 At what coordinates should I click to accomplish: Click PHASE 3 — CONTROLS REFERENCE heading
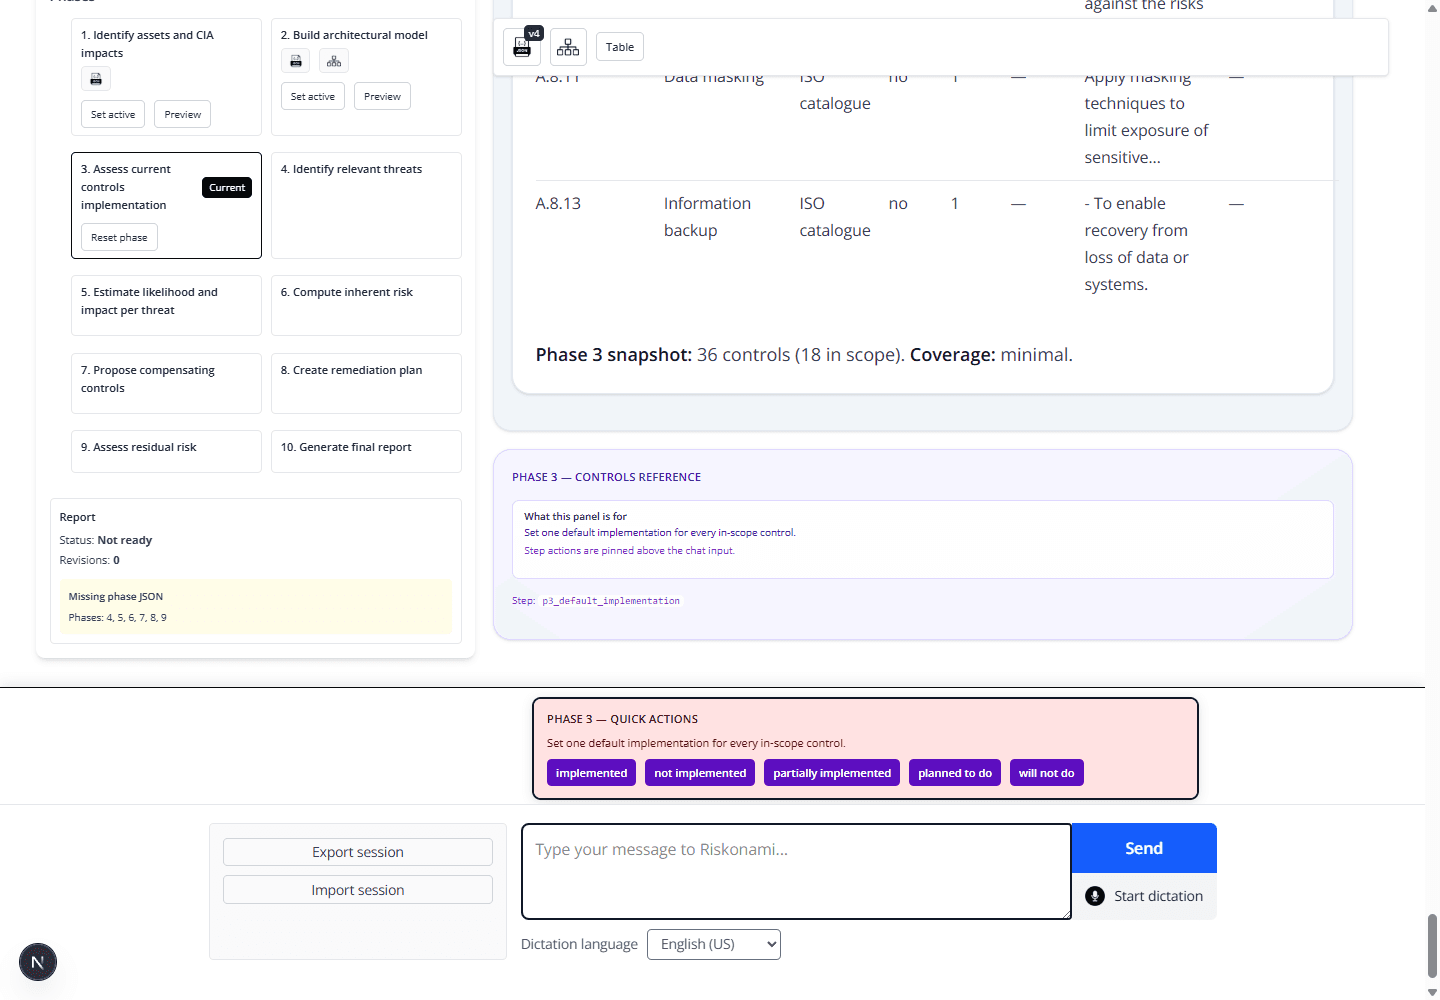tap(607, 477)
